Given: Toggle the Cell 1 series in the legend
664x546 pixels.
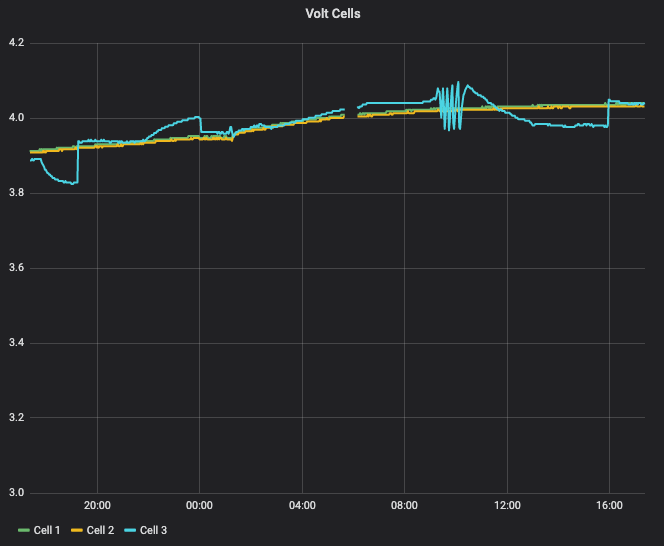Looking at the screenshot, I should (47, 530).
